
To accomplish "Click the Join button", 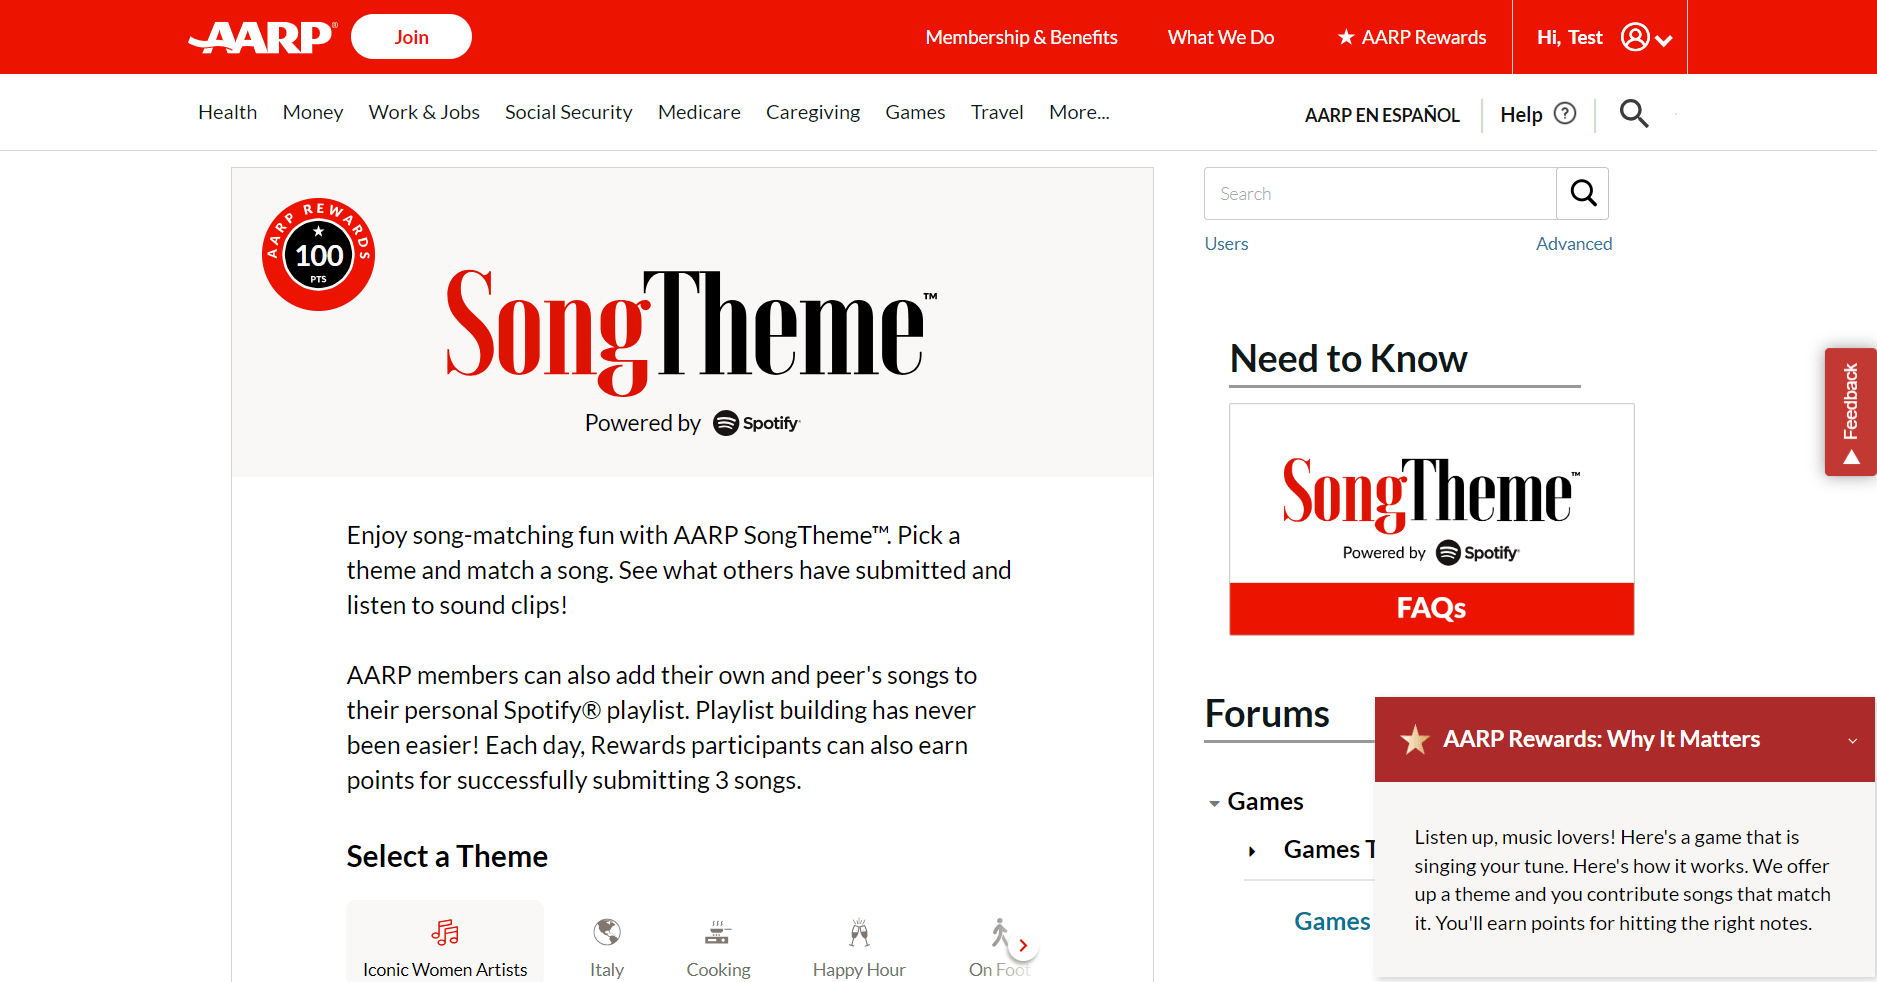I will (411, 37).
